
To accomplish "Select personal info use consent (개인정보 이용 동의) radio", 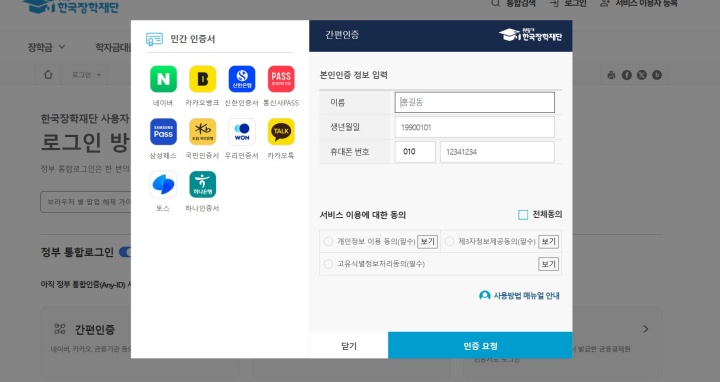I will [328, 242].
